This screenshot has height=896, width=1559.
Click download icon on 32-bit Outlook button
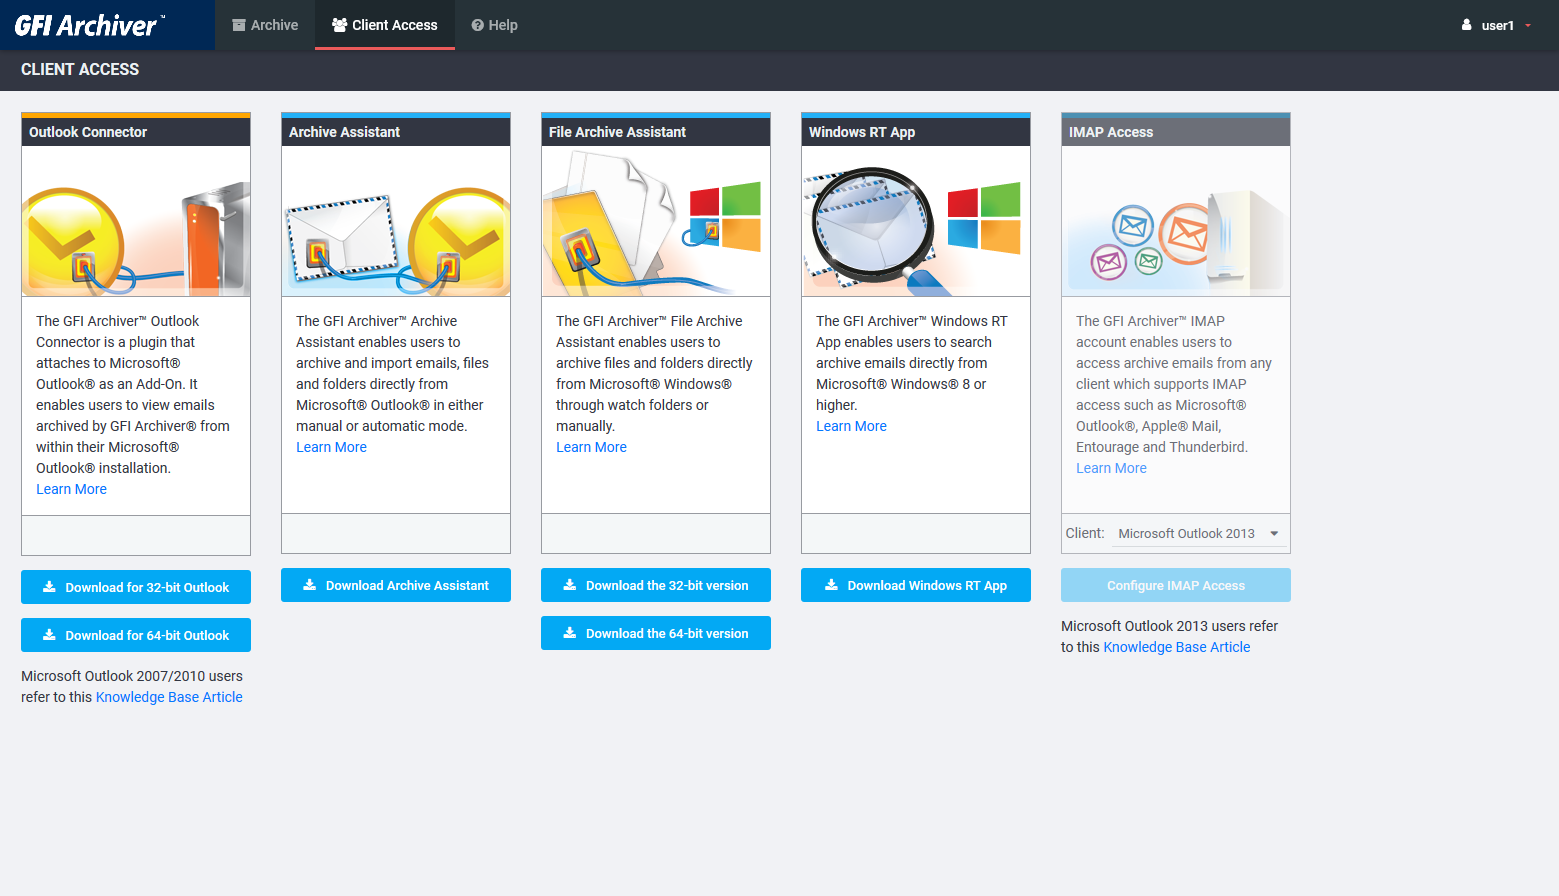49,587
